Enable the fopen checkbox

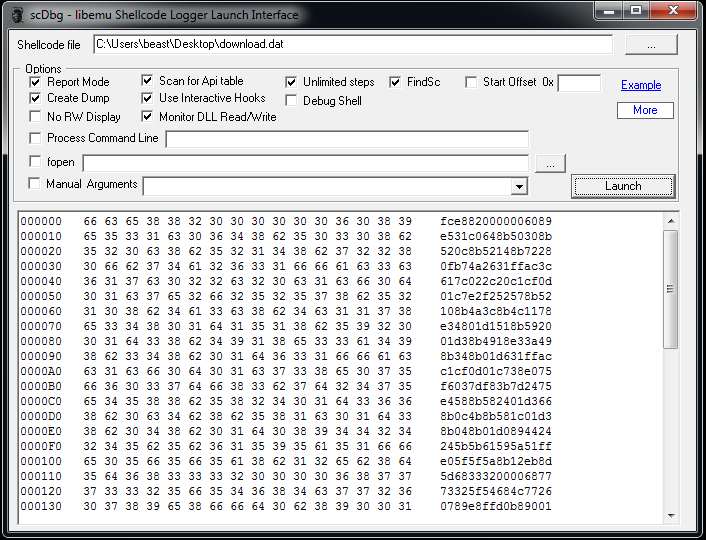click(35, 161)
